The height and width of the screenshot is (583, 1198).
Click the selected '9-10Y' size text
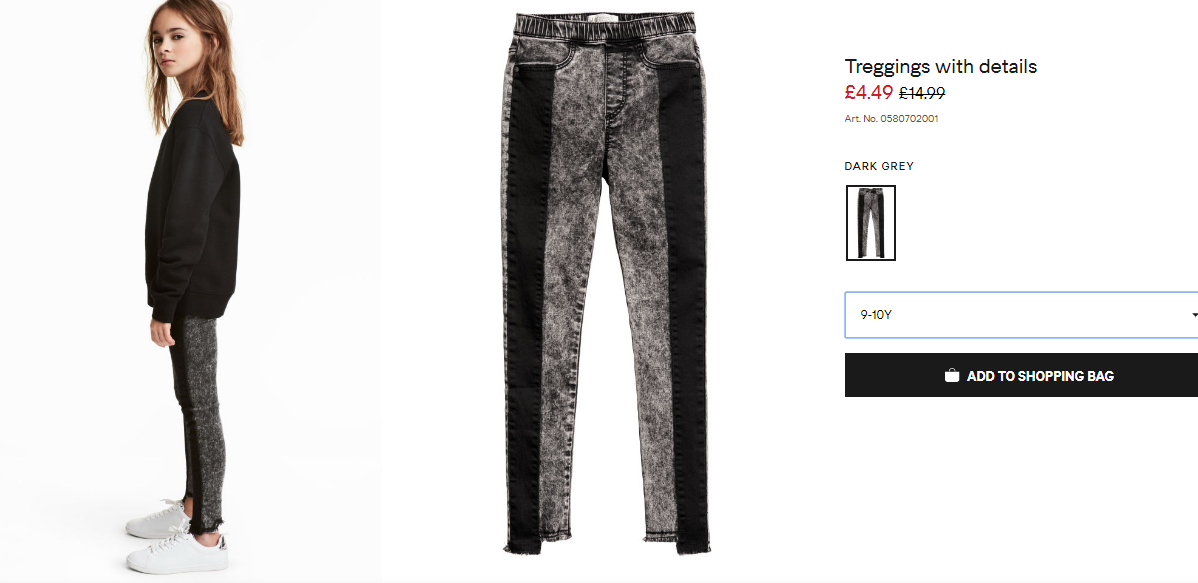click(876, 315)
